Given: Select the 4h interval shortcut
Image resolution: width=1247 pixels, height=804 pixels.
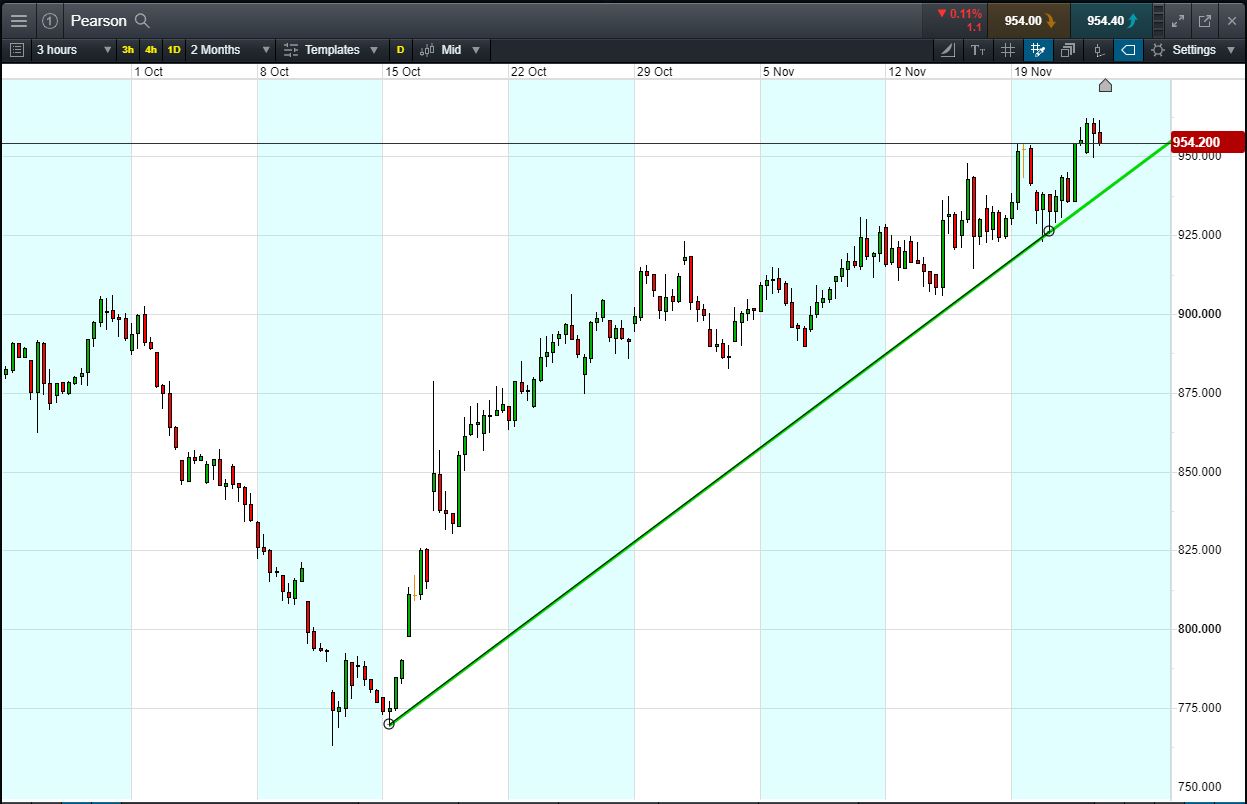Looking at the screenshot, I should tap(151, 49).
